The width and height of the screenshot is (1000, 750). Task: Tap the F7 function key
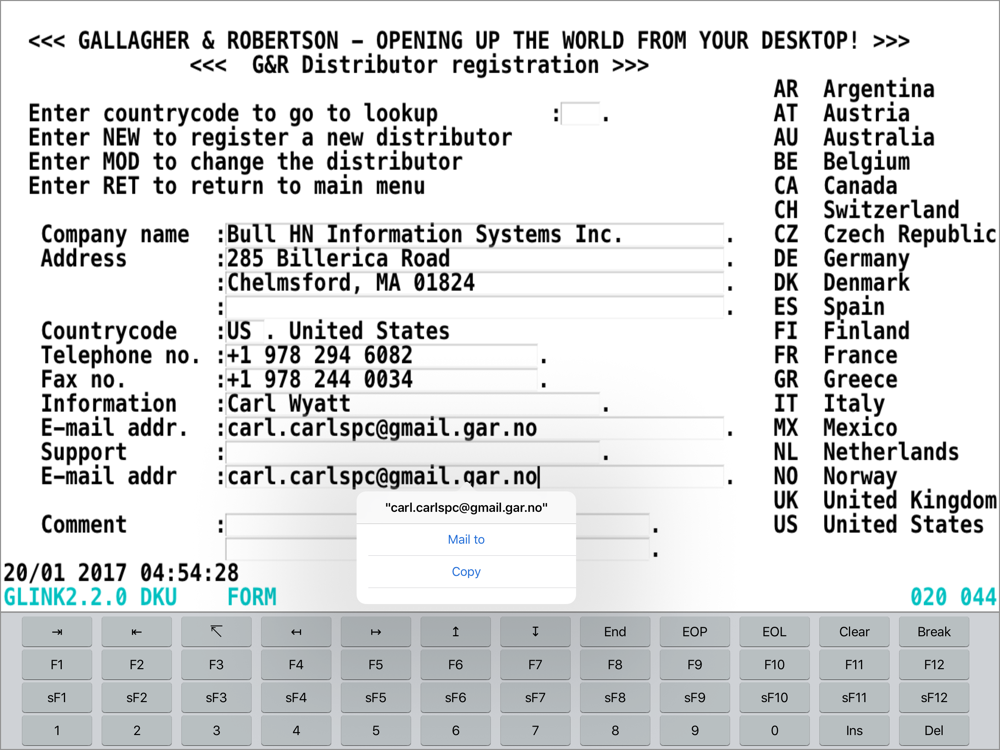pyautogui.click(x=535, y=665)
